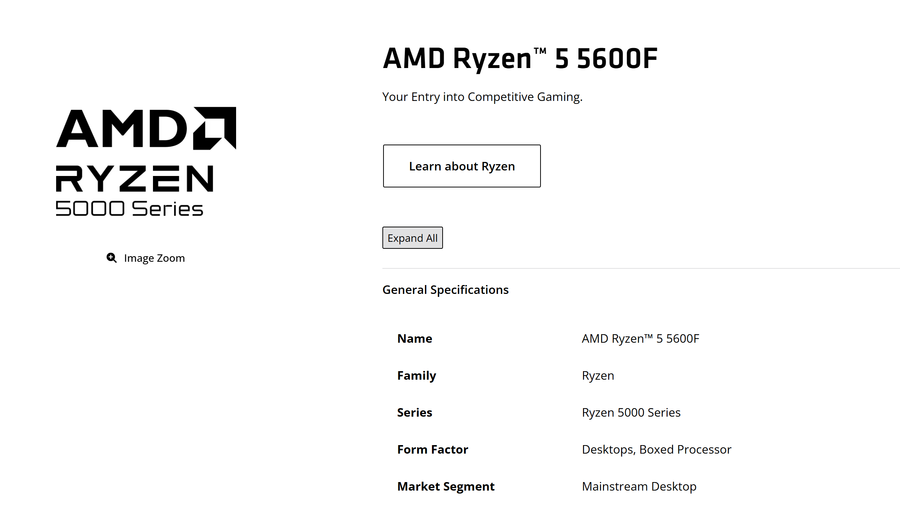Click the Image Zoom magnifier icon
Image resolution: width=900 pixels, height=505 pixels.
pos(111,258)
